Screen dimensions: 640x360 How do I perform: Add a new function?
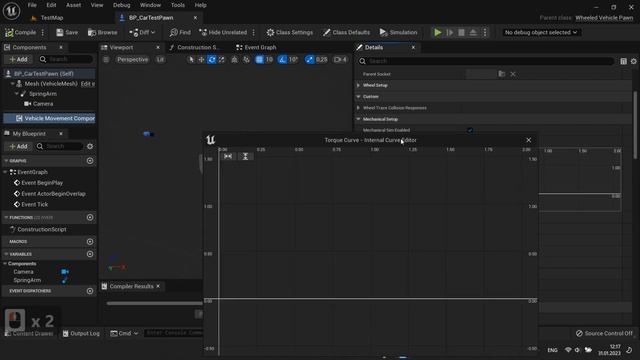pyautogui.click(x=90, y=218)
